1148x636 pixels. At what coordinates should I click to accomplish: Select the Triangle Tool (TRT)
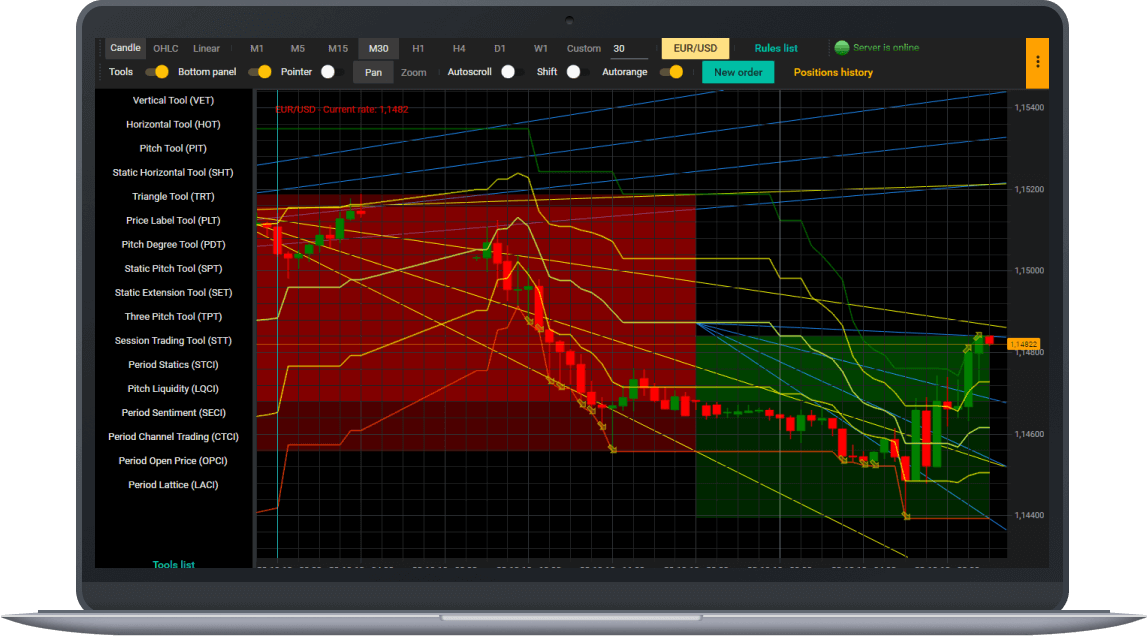(x=172, y=196)
